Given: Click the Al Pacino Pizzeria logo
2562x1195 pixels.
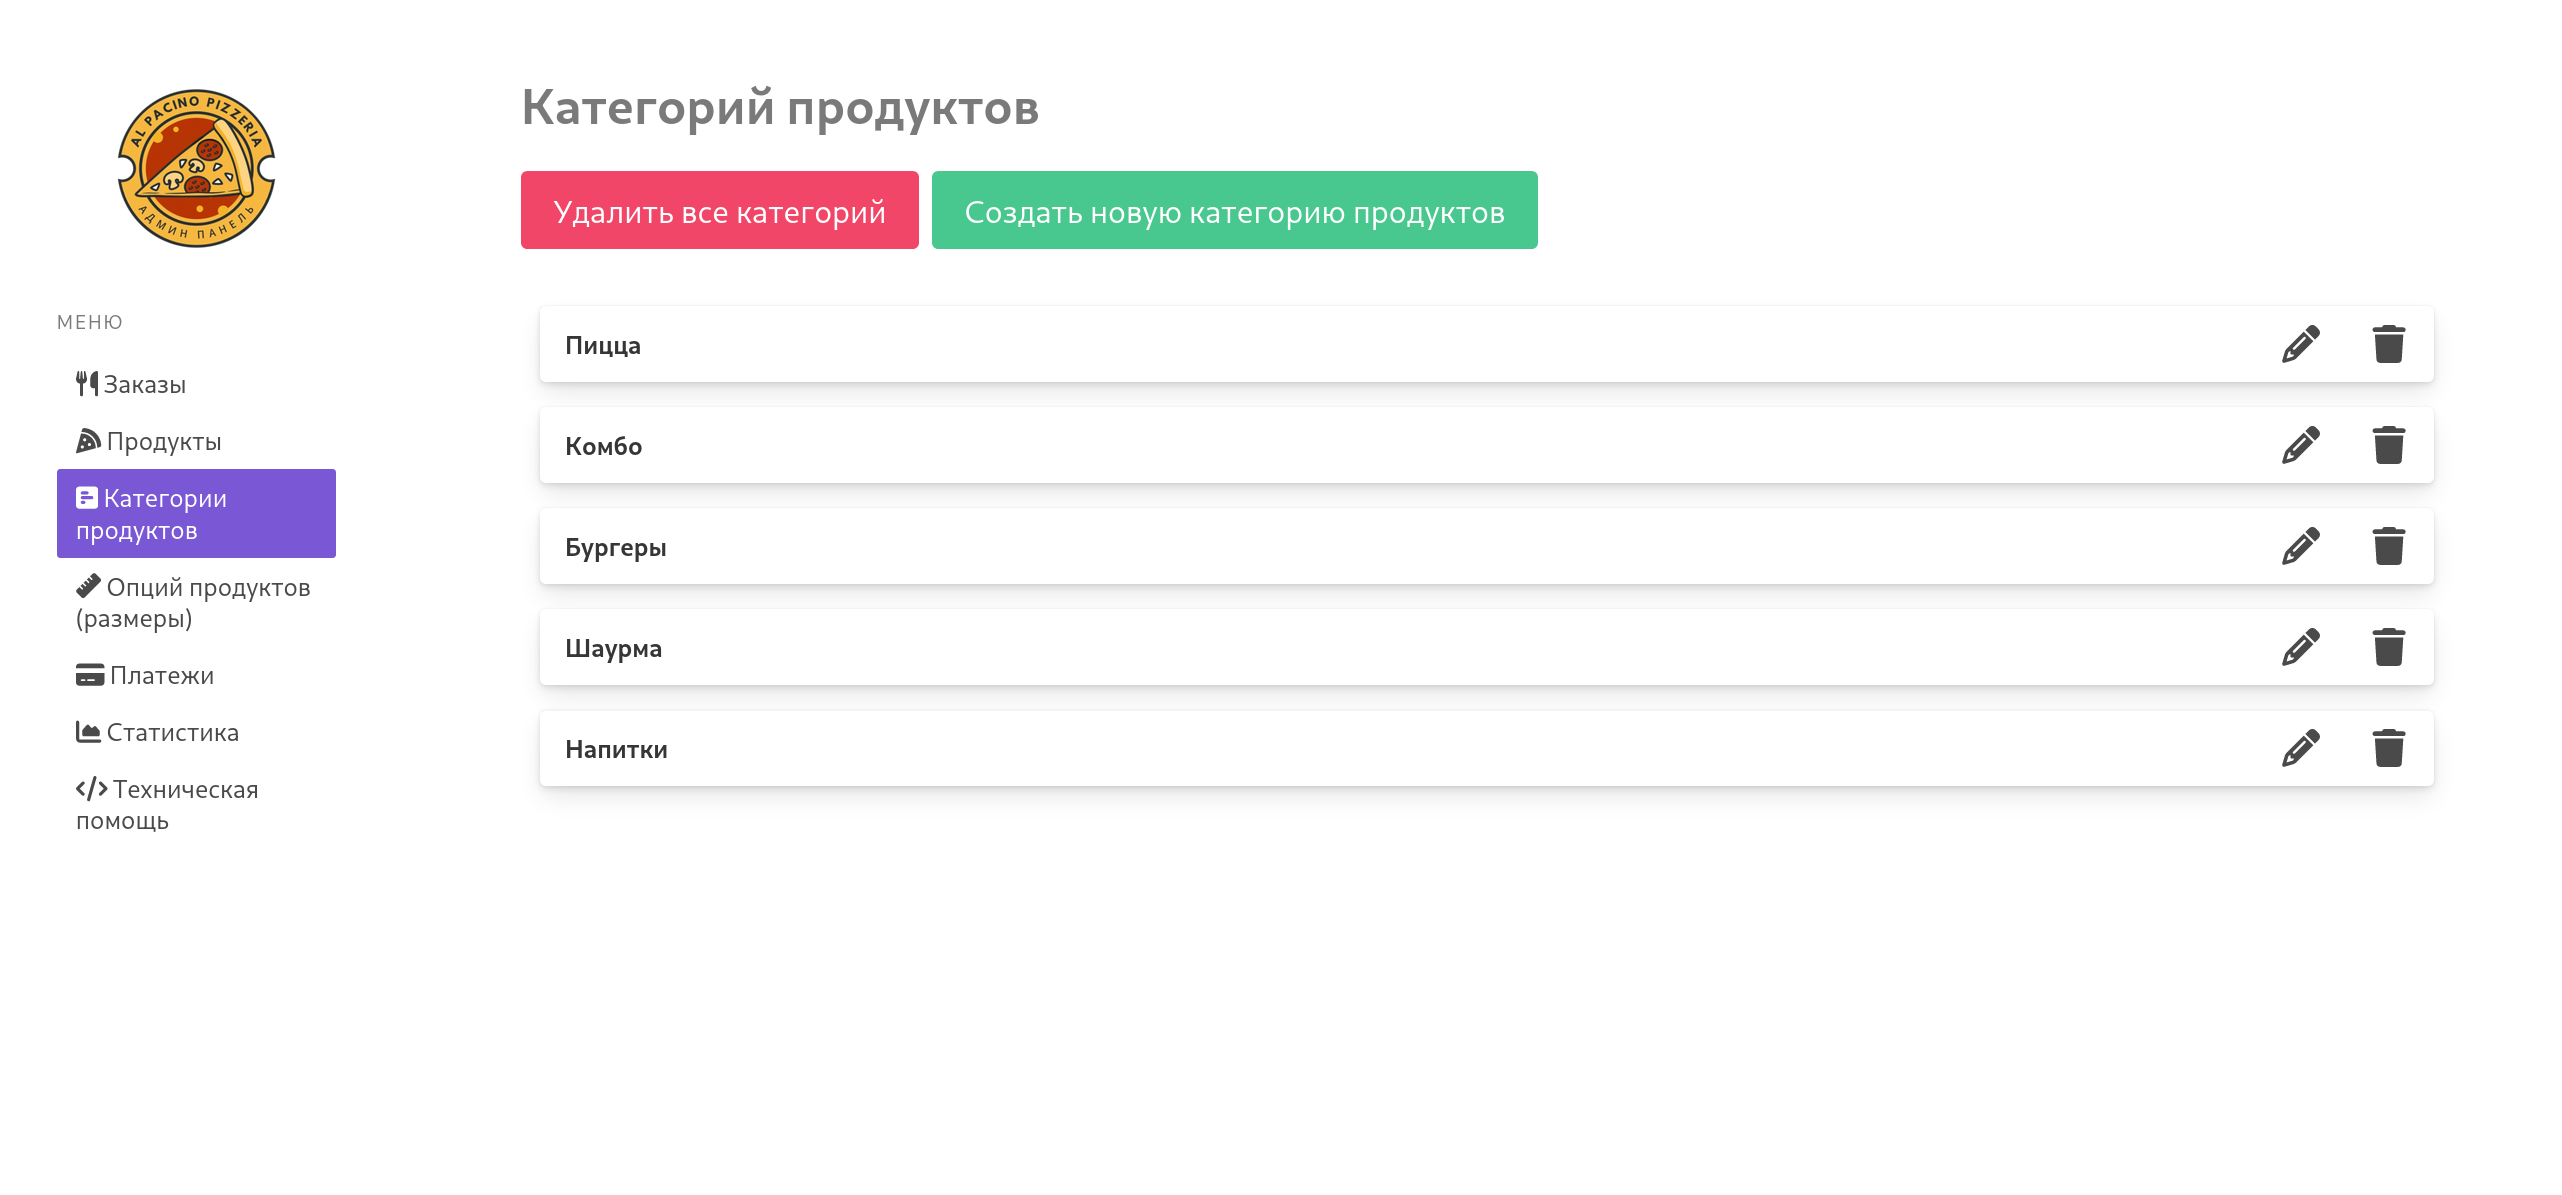Looking at the screenshot, I should [x=196, y=168].
